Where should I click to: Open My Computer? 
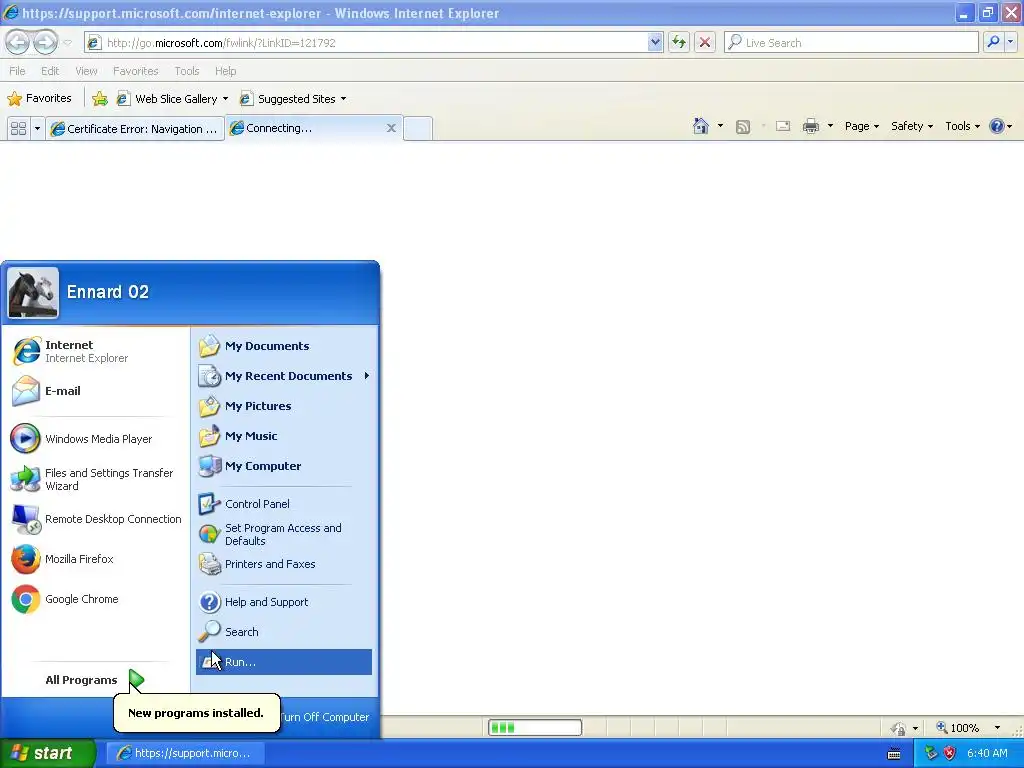284,466
